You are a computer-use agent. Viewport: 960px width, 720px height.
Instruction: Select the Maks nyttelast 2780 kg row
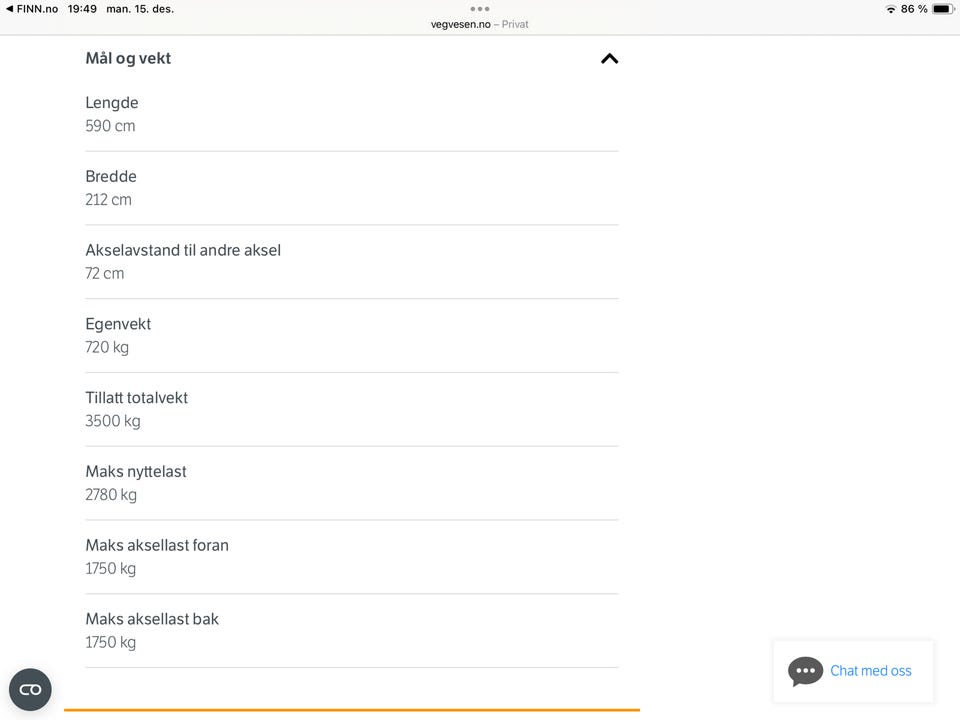350,483
